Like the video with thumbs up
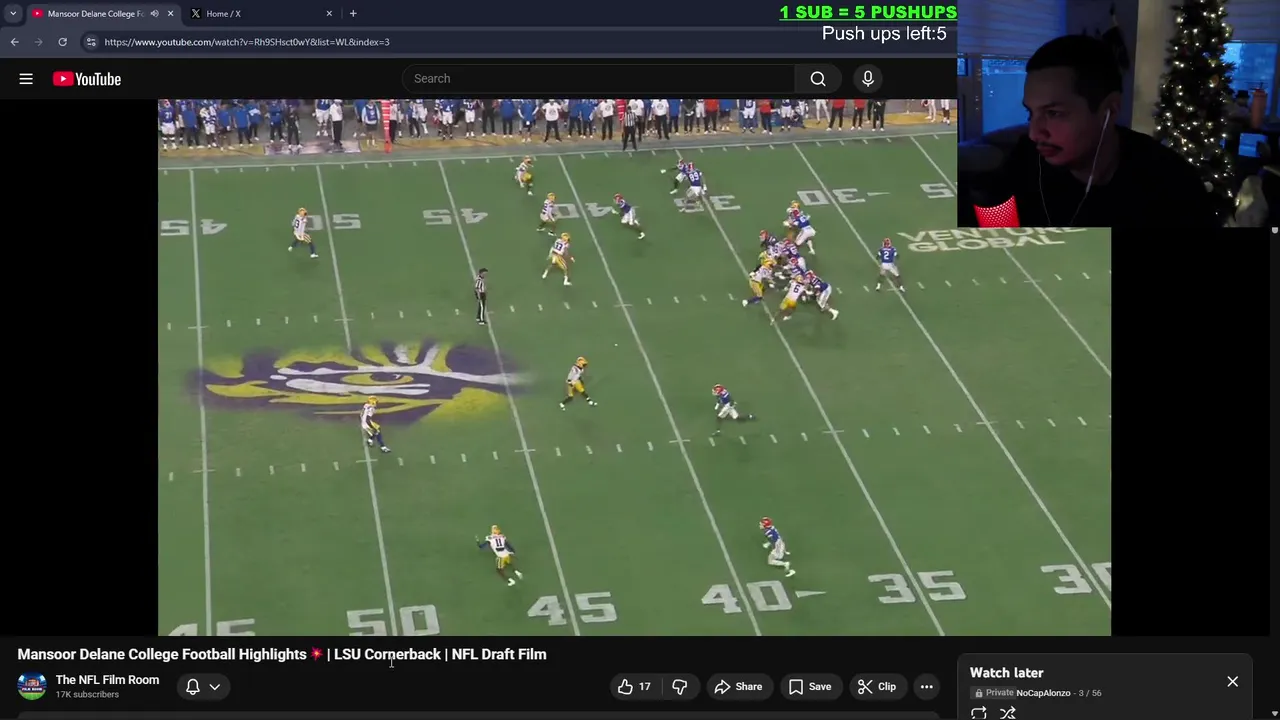This screenshot has width=1280, height=720. (x=634, y=687)
